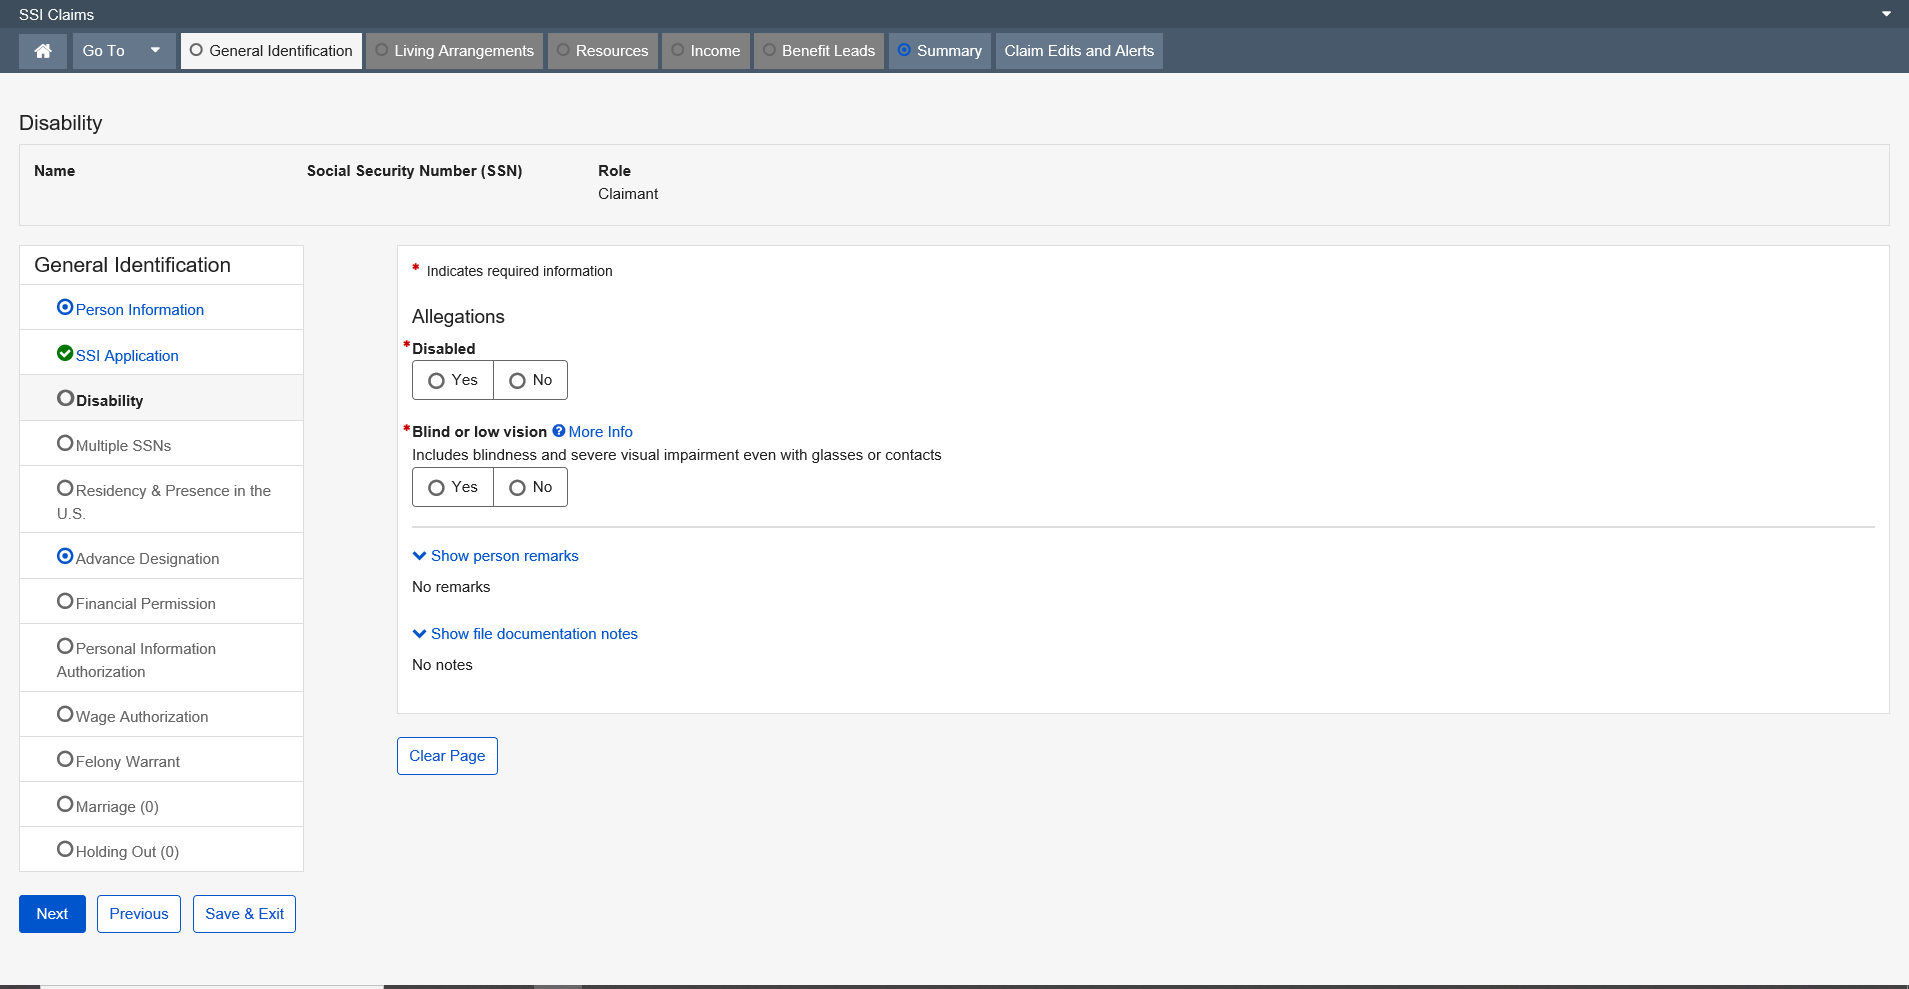This screenshot has width=1909, height=989.
Task: Collapse the Show file documentation notes section
Action: (x=525, y=634)
